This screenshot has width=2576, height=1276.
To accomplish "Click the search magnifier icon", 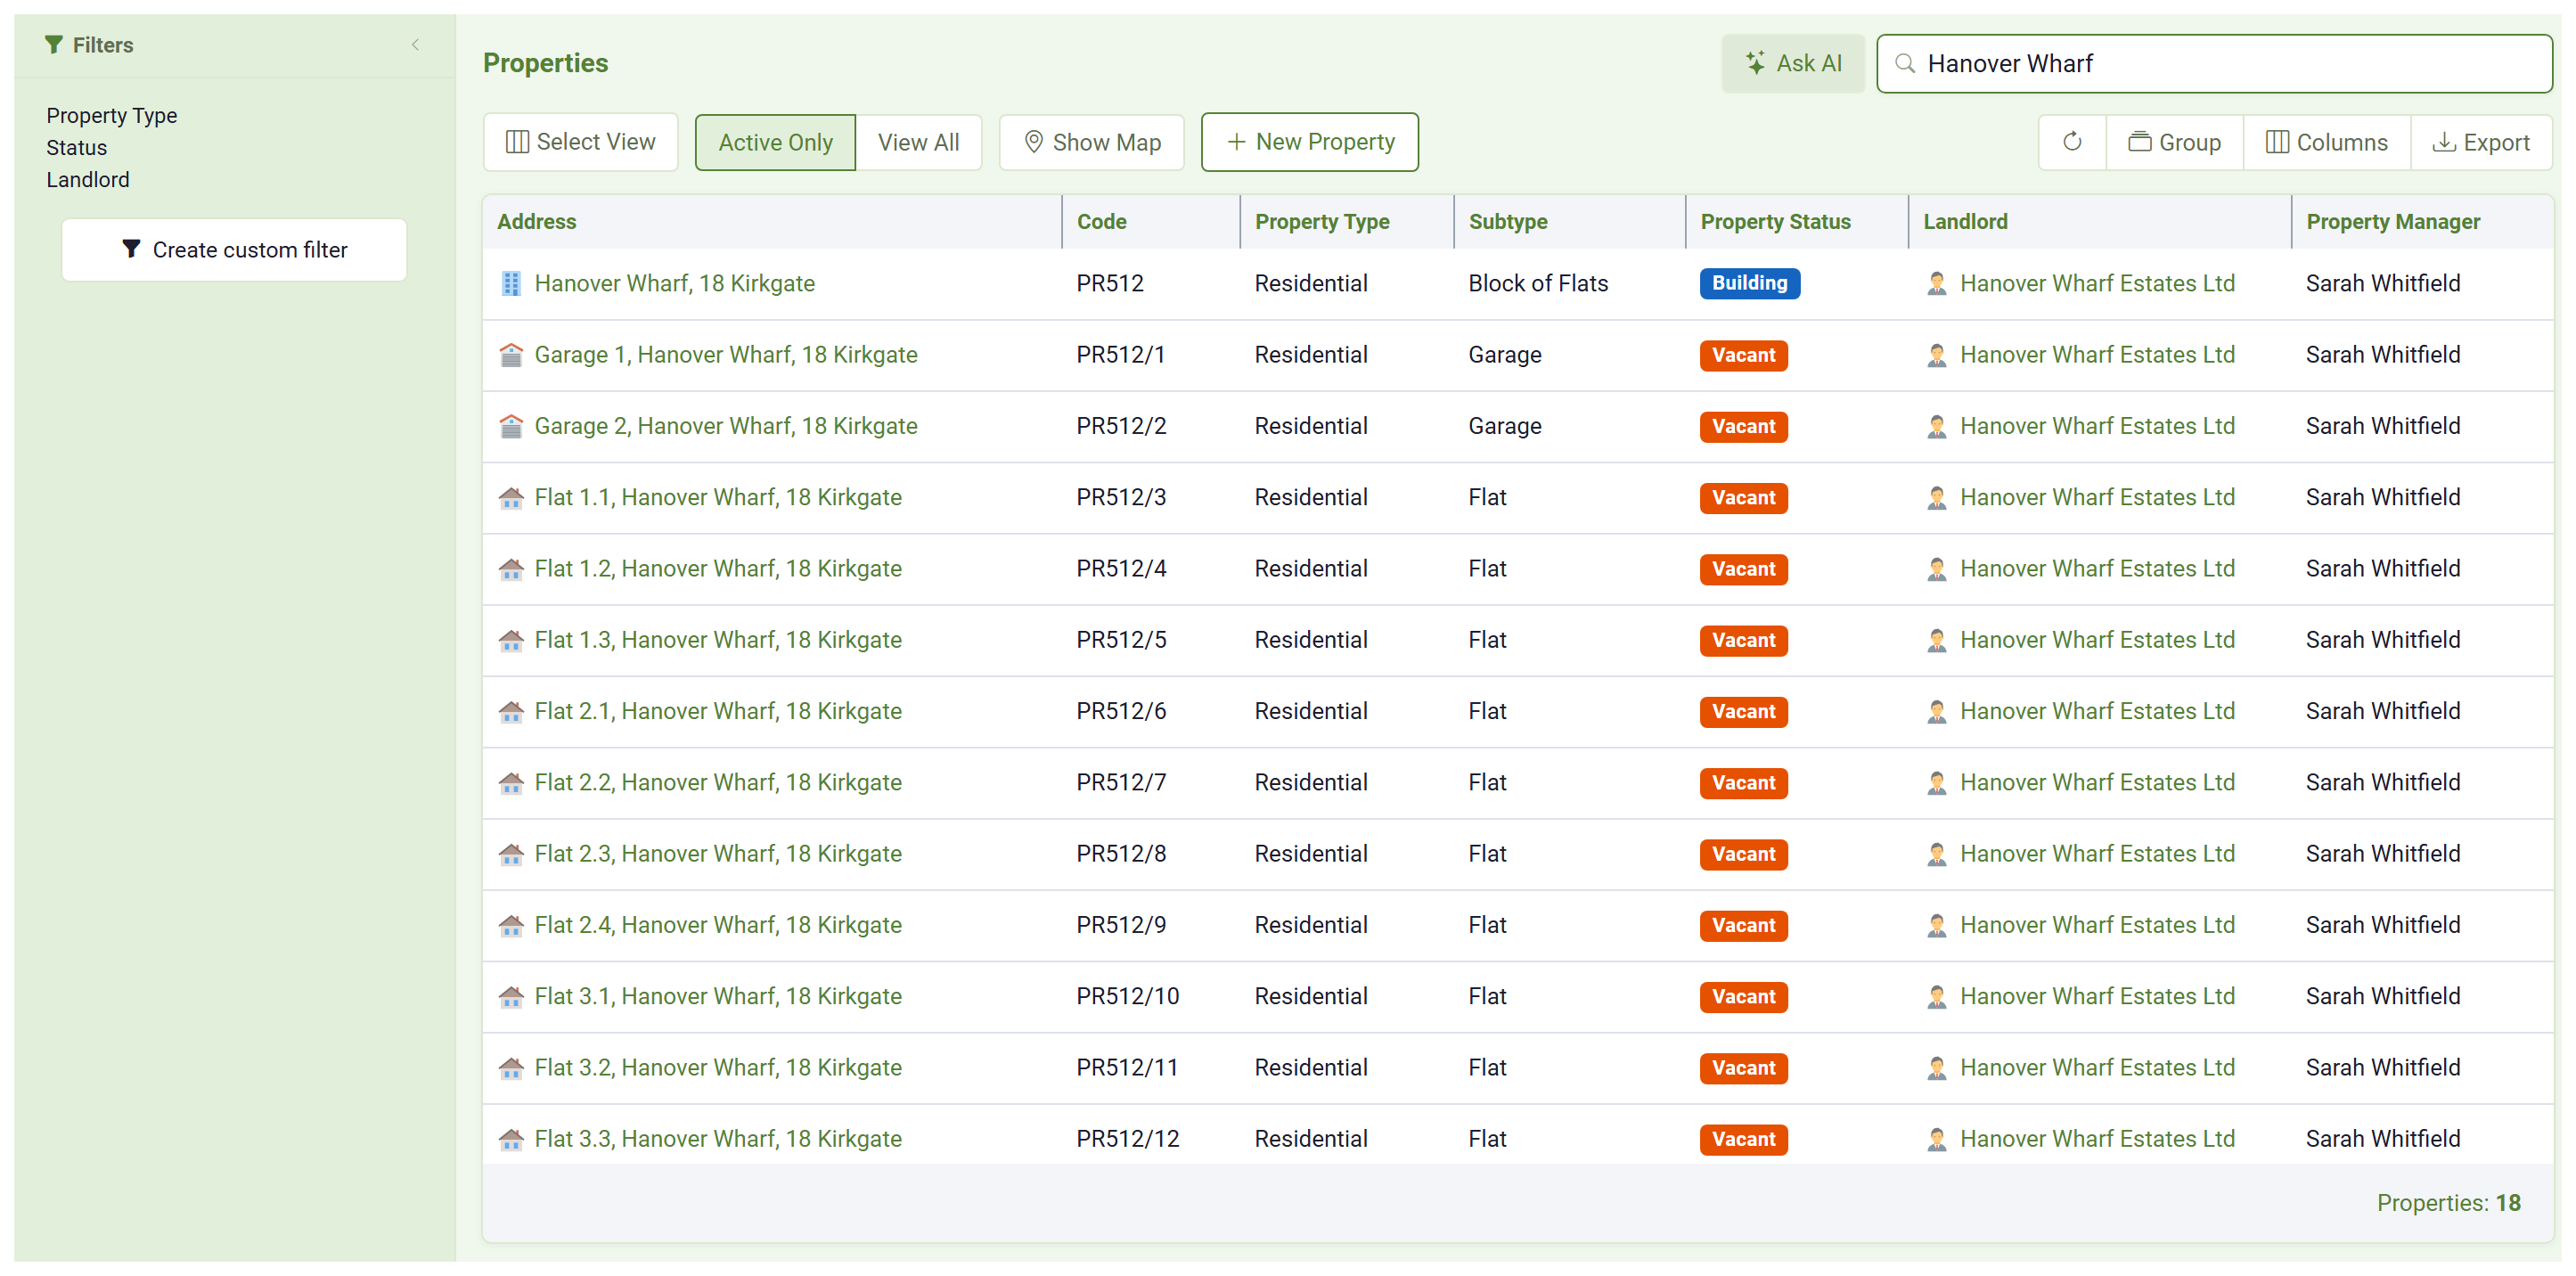I will (1905, 64).
